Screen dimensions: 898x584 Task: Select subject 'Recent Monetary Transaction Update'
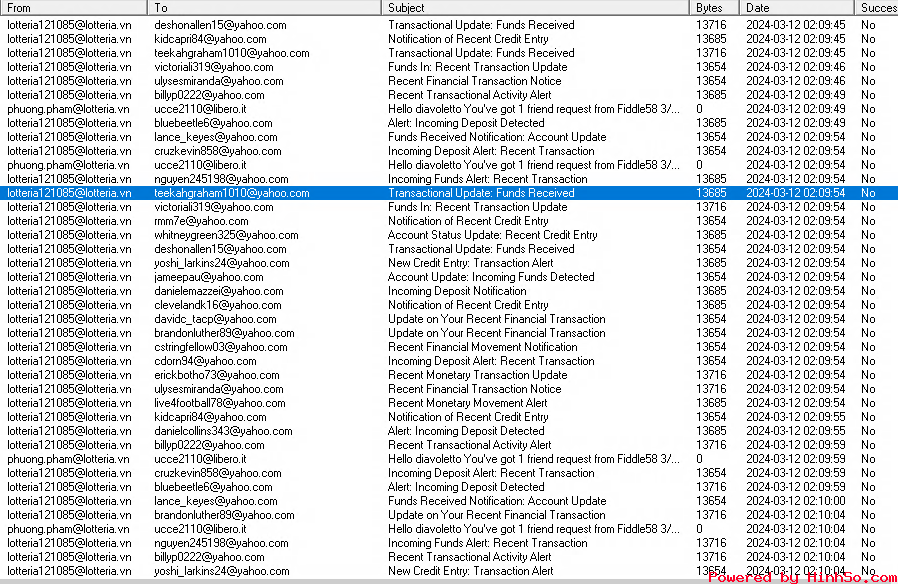(477, 375)
